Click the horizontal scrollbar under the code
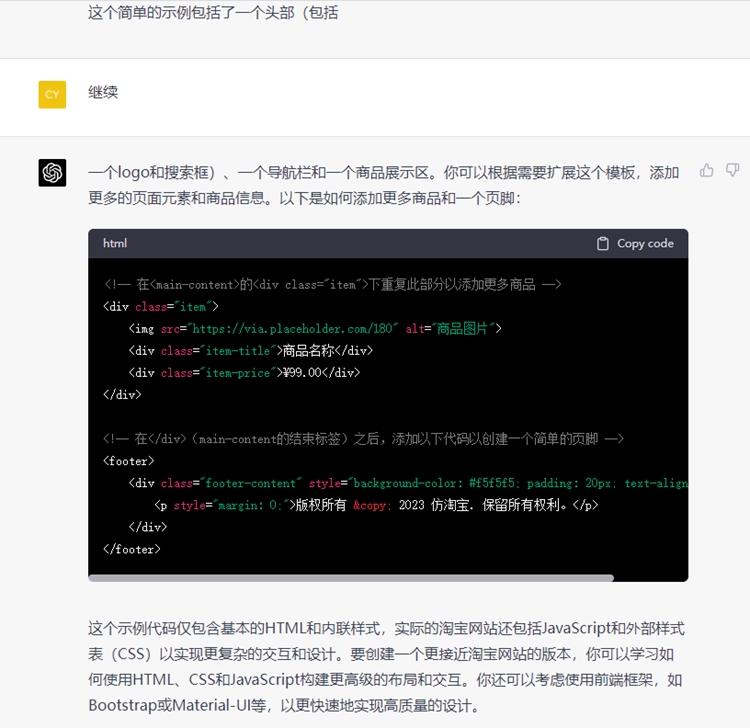Viewport: 750px width, 728px height. click(351, 578)
